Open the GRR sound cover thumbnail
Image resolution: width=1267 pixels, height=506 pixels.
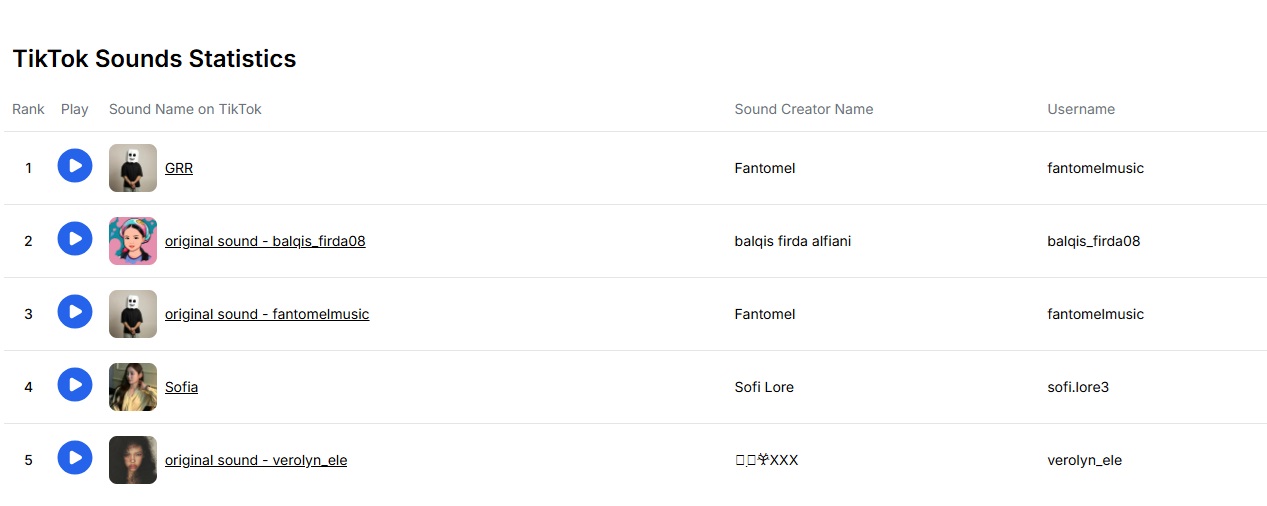[133, 168]
